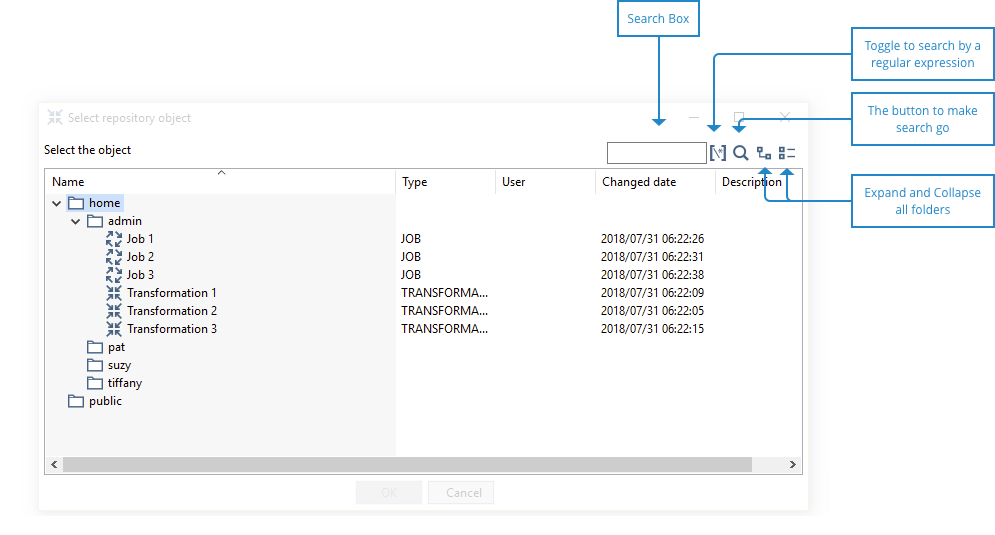995x535 pixels.
Task: Select the 'admin' folder label
Action: pos(125,221)
